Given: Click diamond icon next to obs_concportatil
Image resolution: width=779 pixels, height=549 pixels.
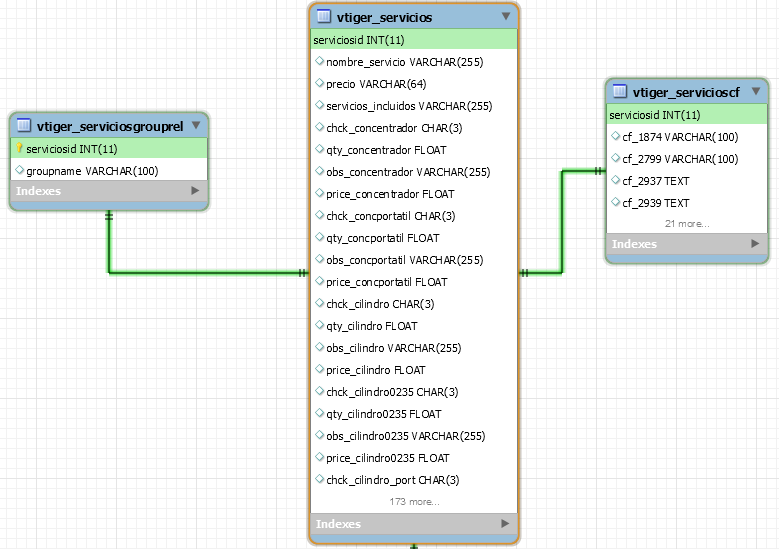Looking at the screenshot, I should [319, 259].
